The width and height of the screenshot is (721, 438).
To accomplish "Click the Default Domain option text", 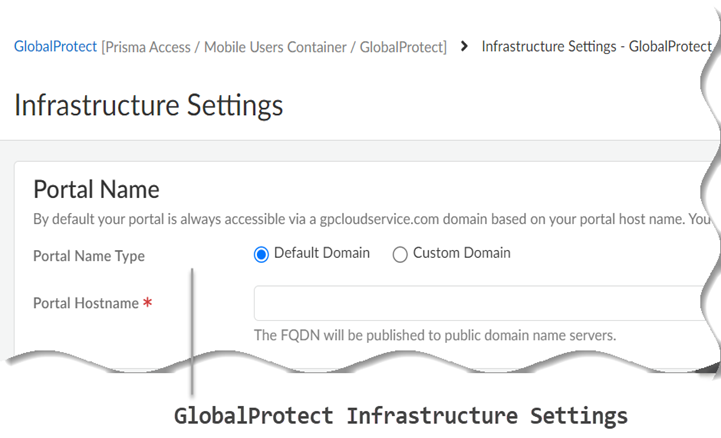I will [321, 254].
